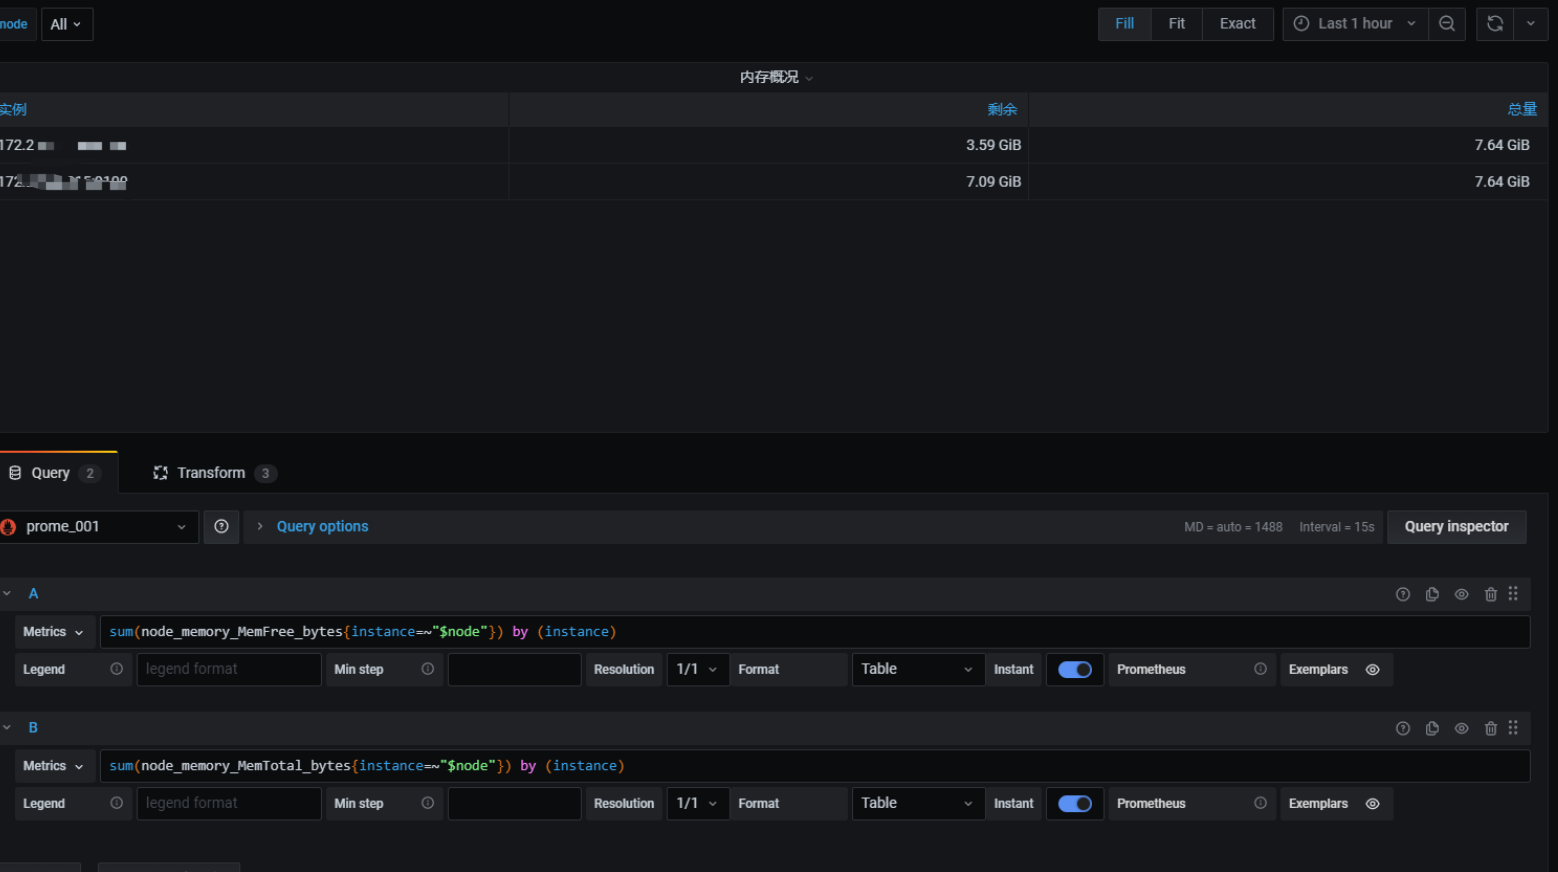
Task: Click the Min step info icon in query B
Action: coord(428,803)
